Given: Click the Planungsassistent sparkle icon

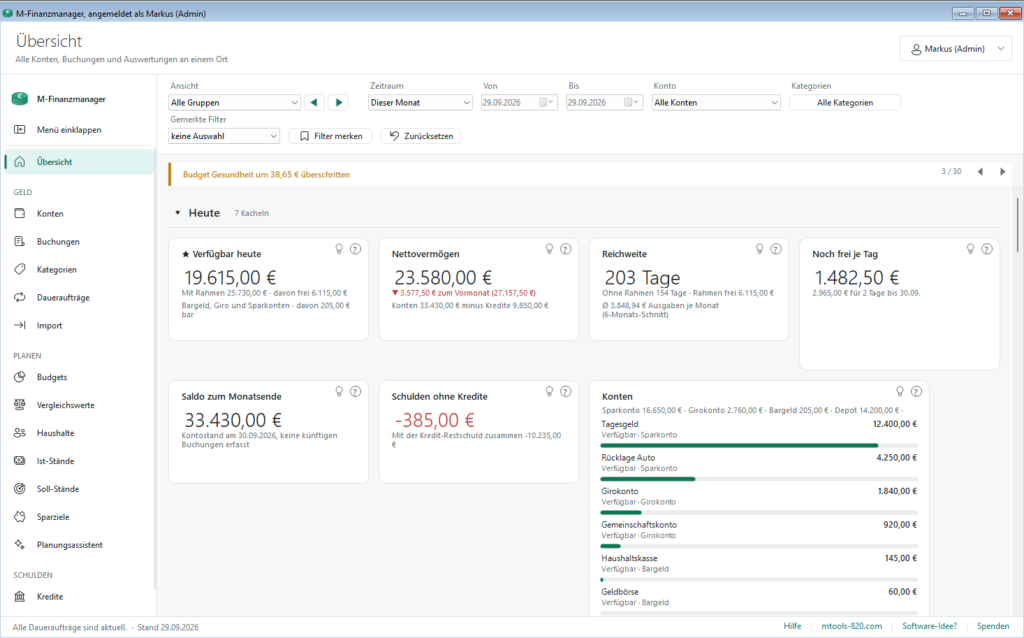Looking at the screenshot, I should [20, 545].
